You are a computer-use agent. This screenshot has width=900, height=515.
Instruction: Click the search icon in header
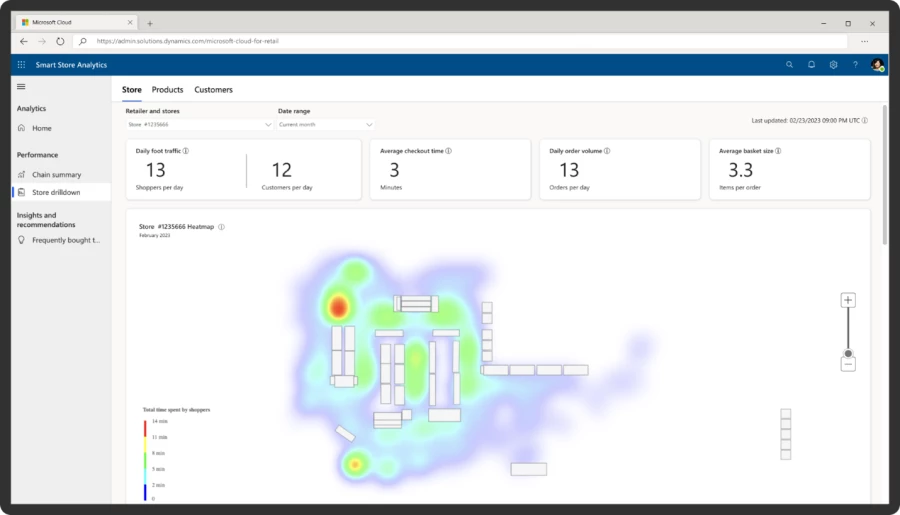789,64
